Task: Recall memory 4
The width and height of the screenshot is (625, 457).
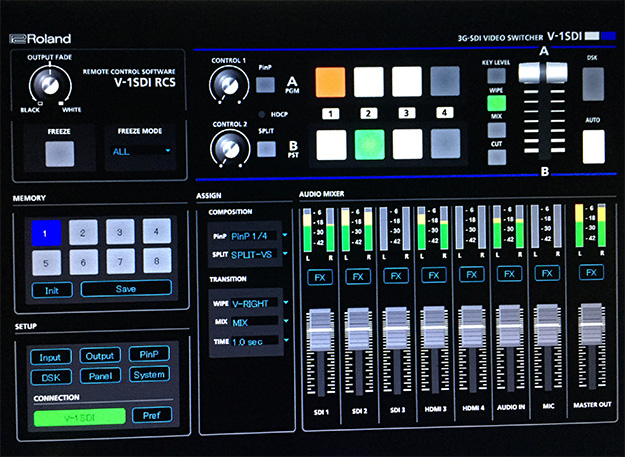Action: pos(157,231)
